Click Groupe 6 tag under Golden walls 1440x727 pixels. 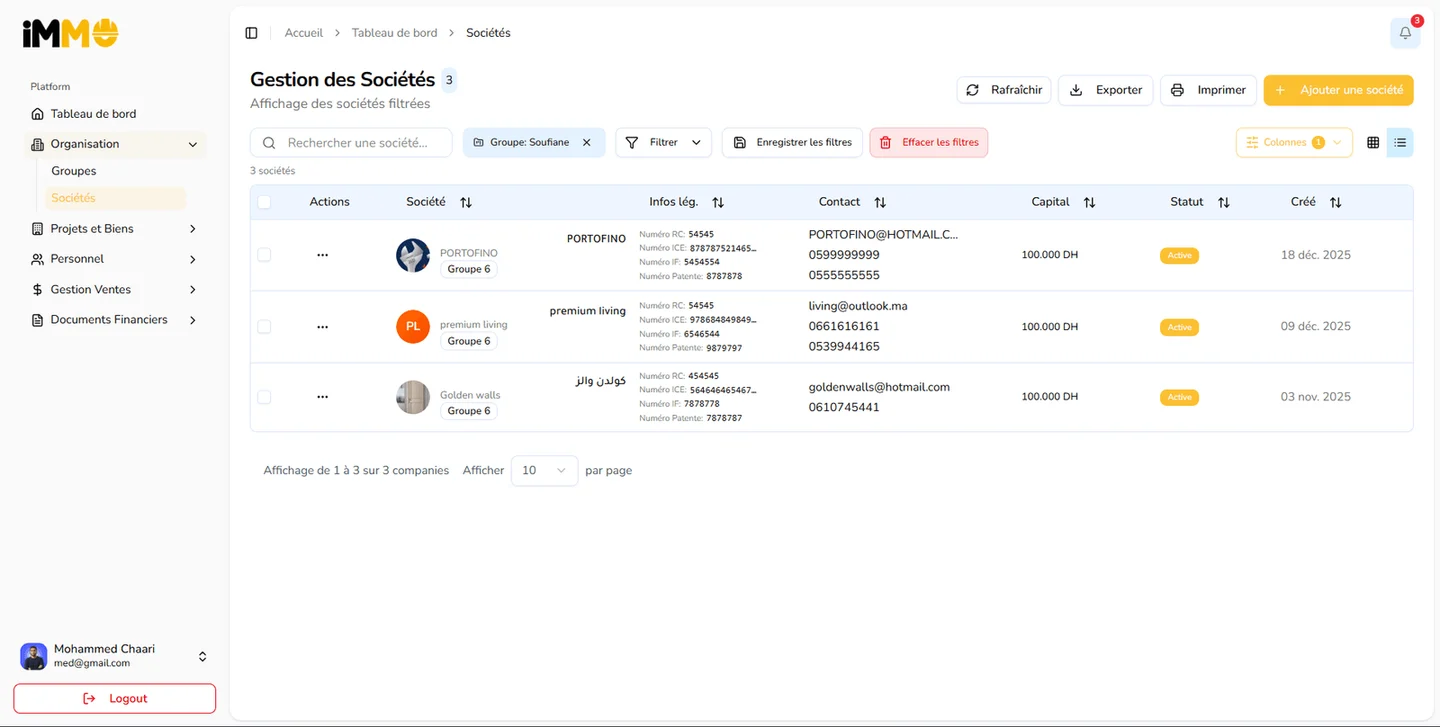469,411
